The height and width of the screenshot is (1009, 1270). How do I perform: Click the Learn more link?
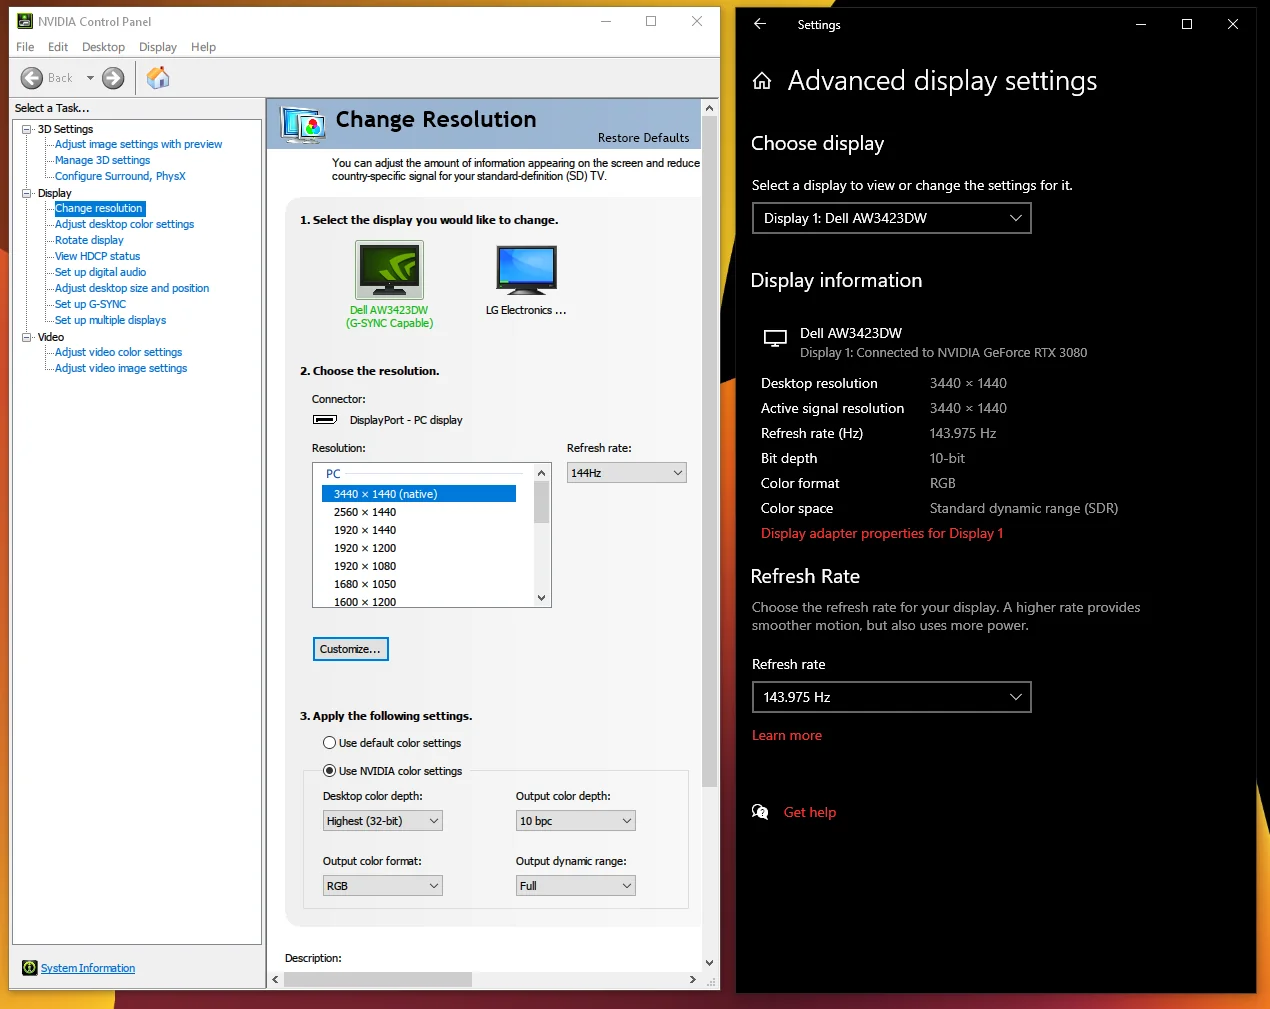787,735
